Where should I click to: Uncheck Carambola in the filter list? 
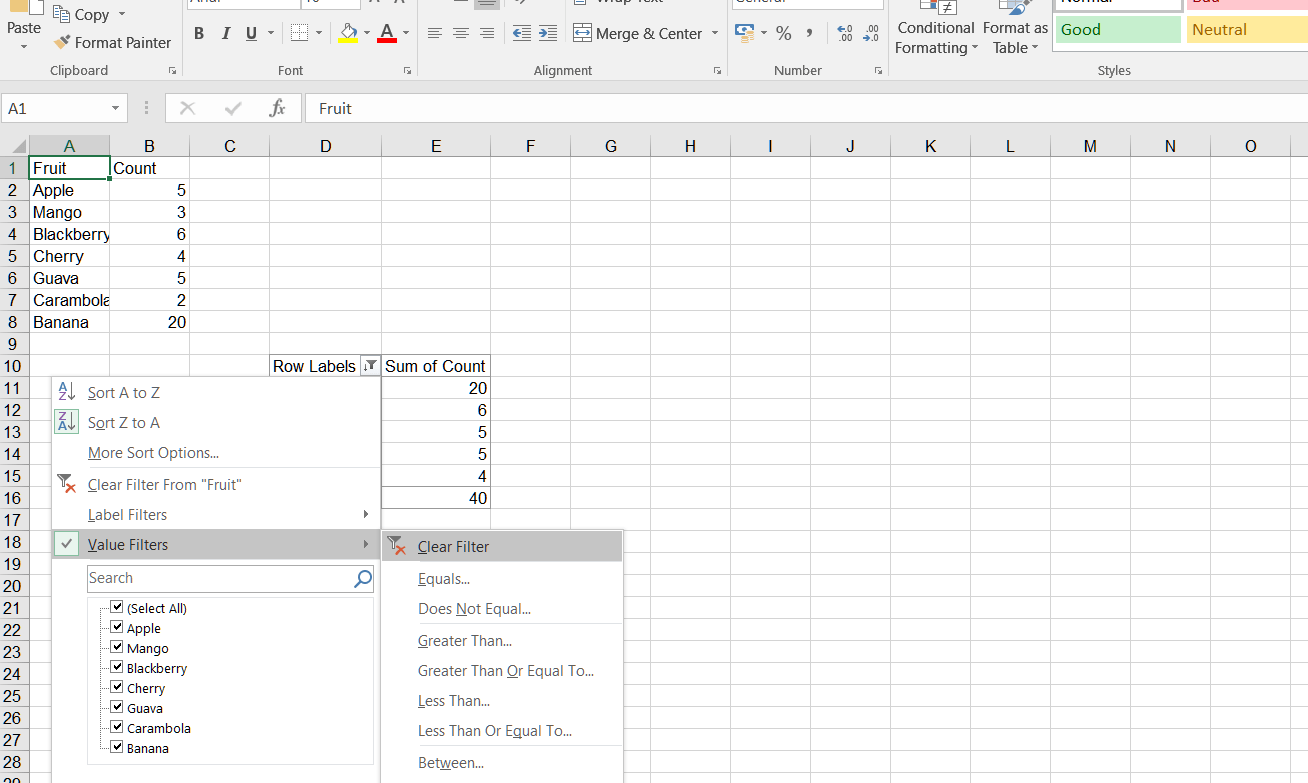(117, 727)
